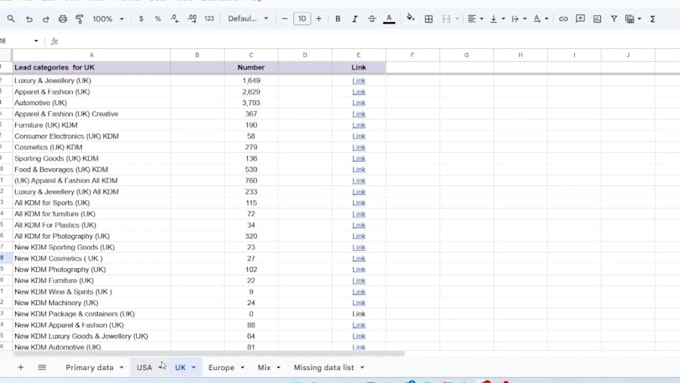Click the horizontal scrollbar
Screen dimensions: 680x383
[x=208, y=354]
